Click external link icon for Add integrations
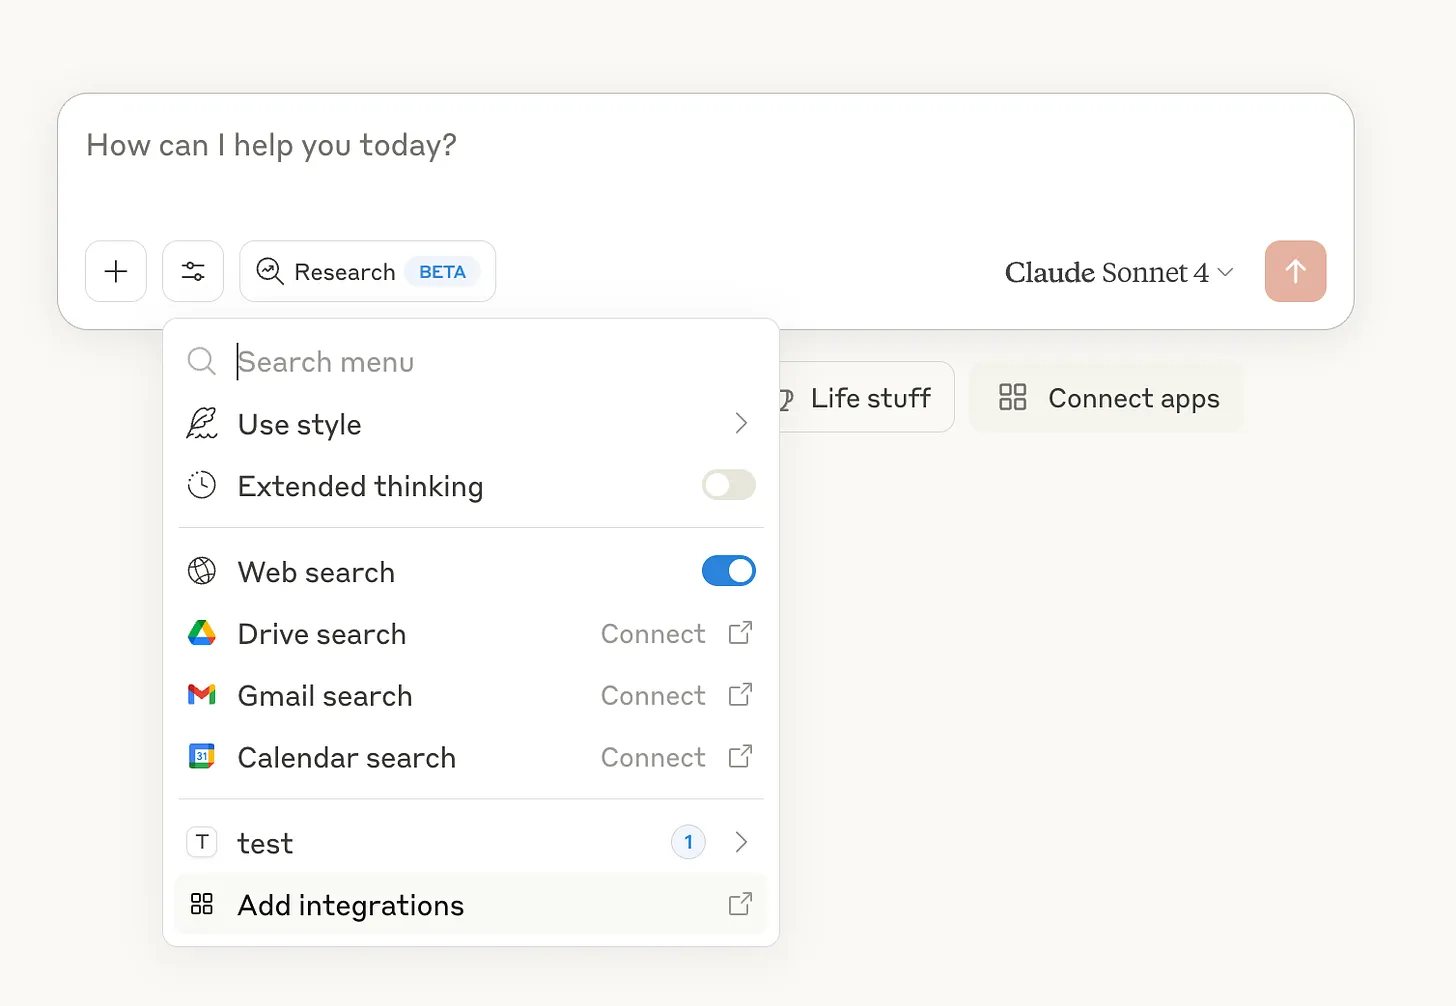The height and width of the screenshot is (1006, 1456). pos(740,904)
